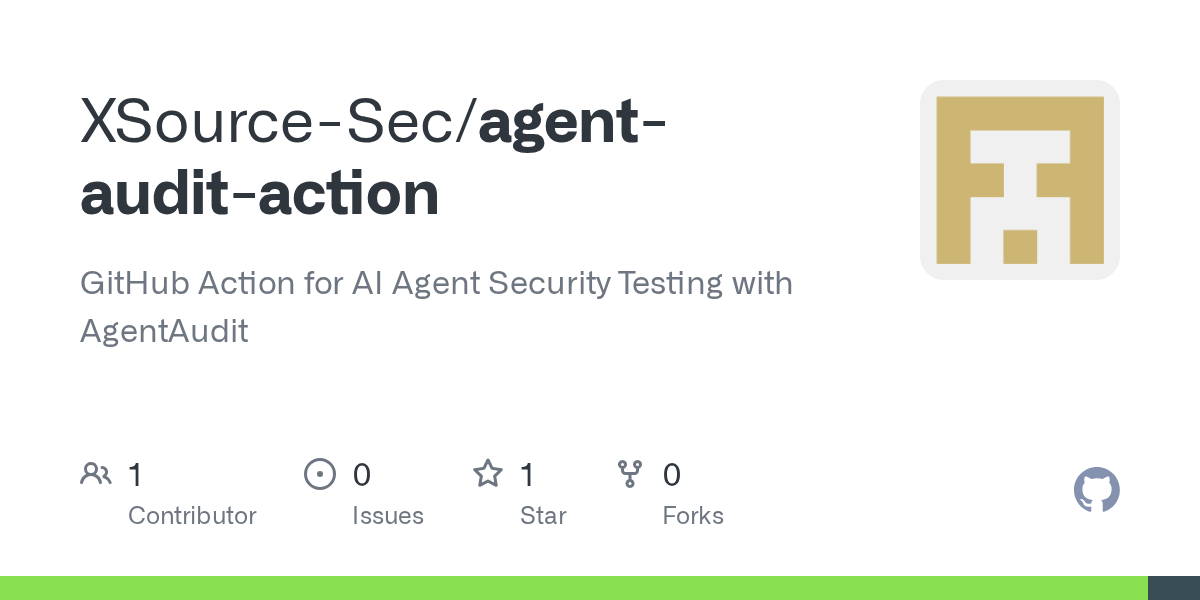Open the XSource-Sec gold avatar image
Viewport: 1200px width, 600px height.
click(1019, 180)
